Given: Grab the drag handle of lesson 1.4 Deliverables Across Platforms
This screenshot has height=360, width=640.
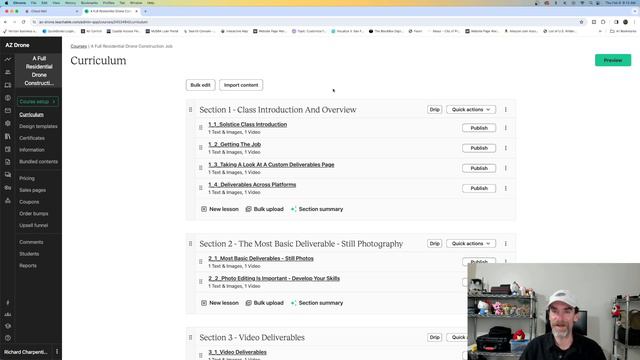Looking at the screenshot, I should (201, 188).
